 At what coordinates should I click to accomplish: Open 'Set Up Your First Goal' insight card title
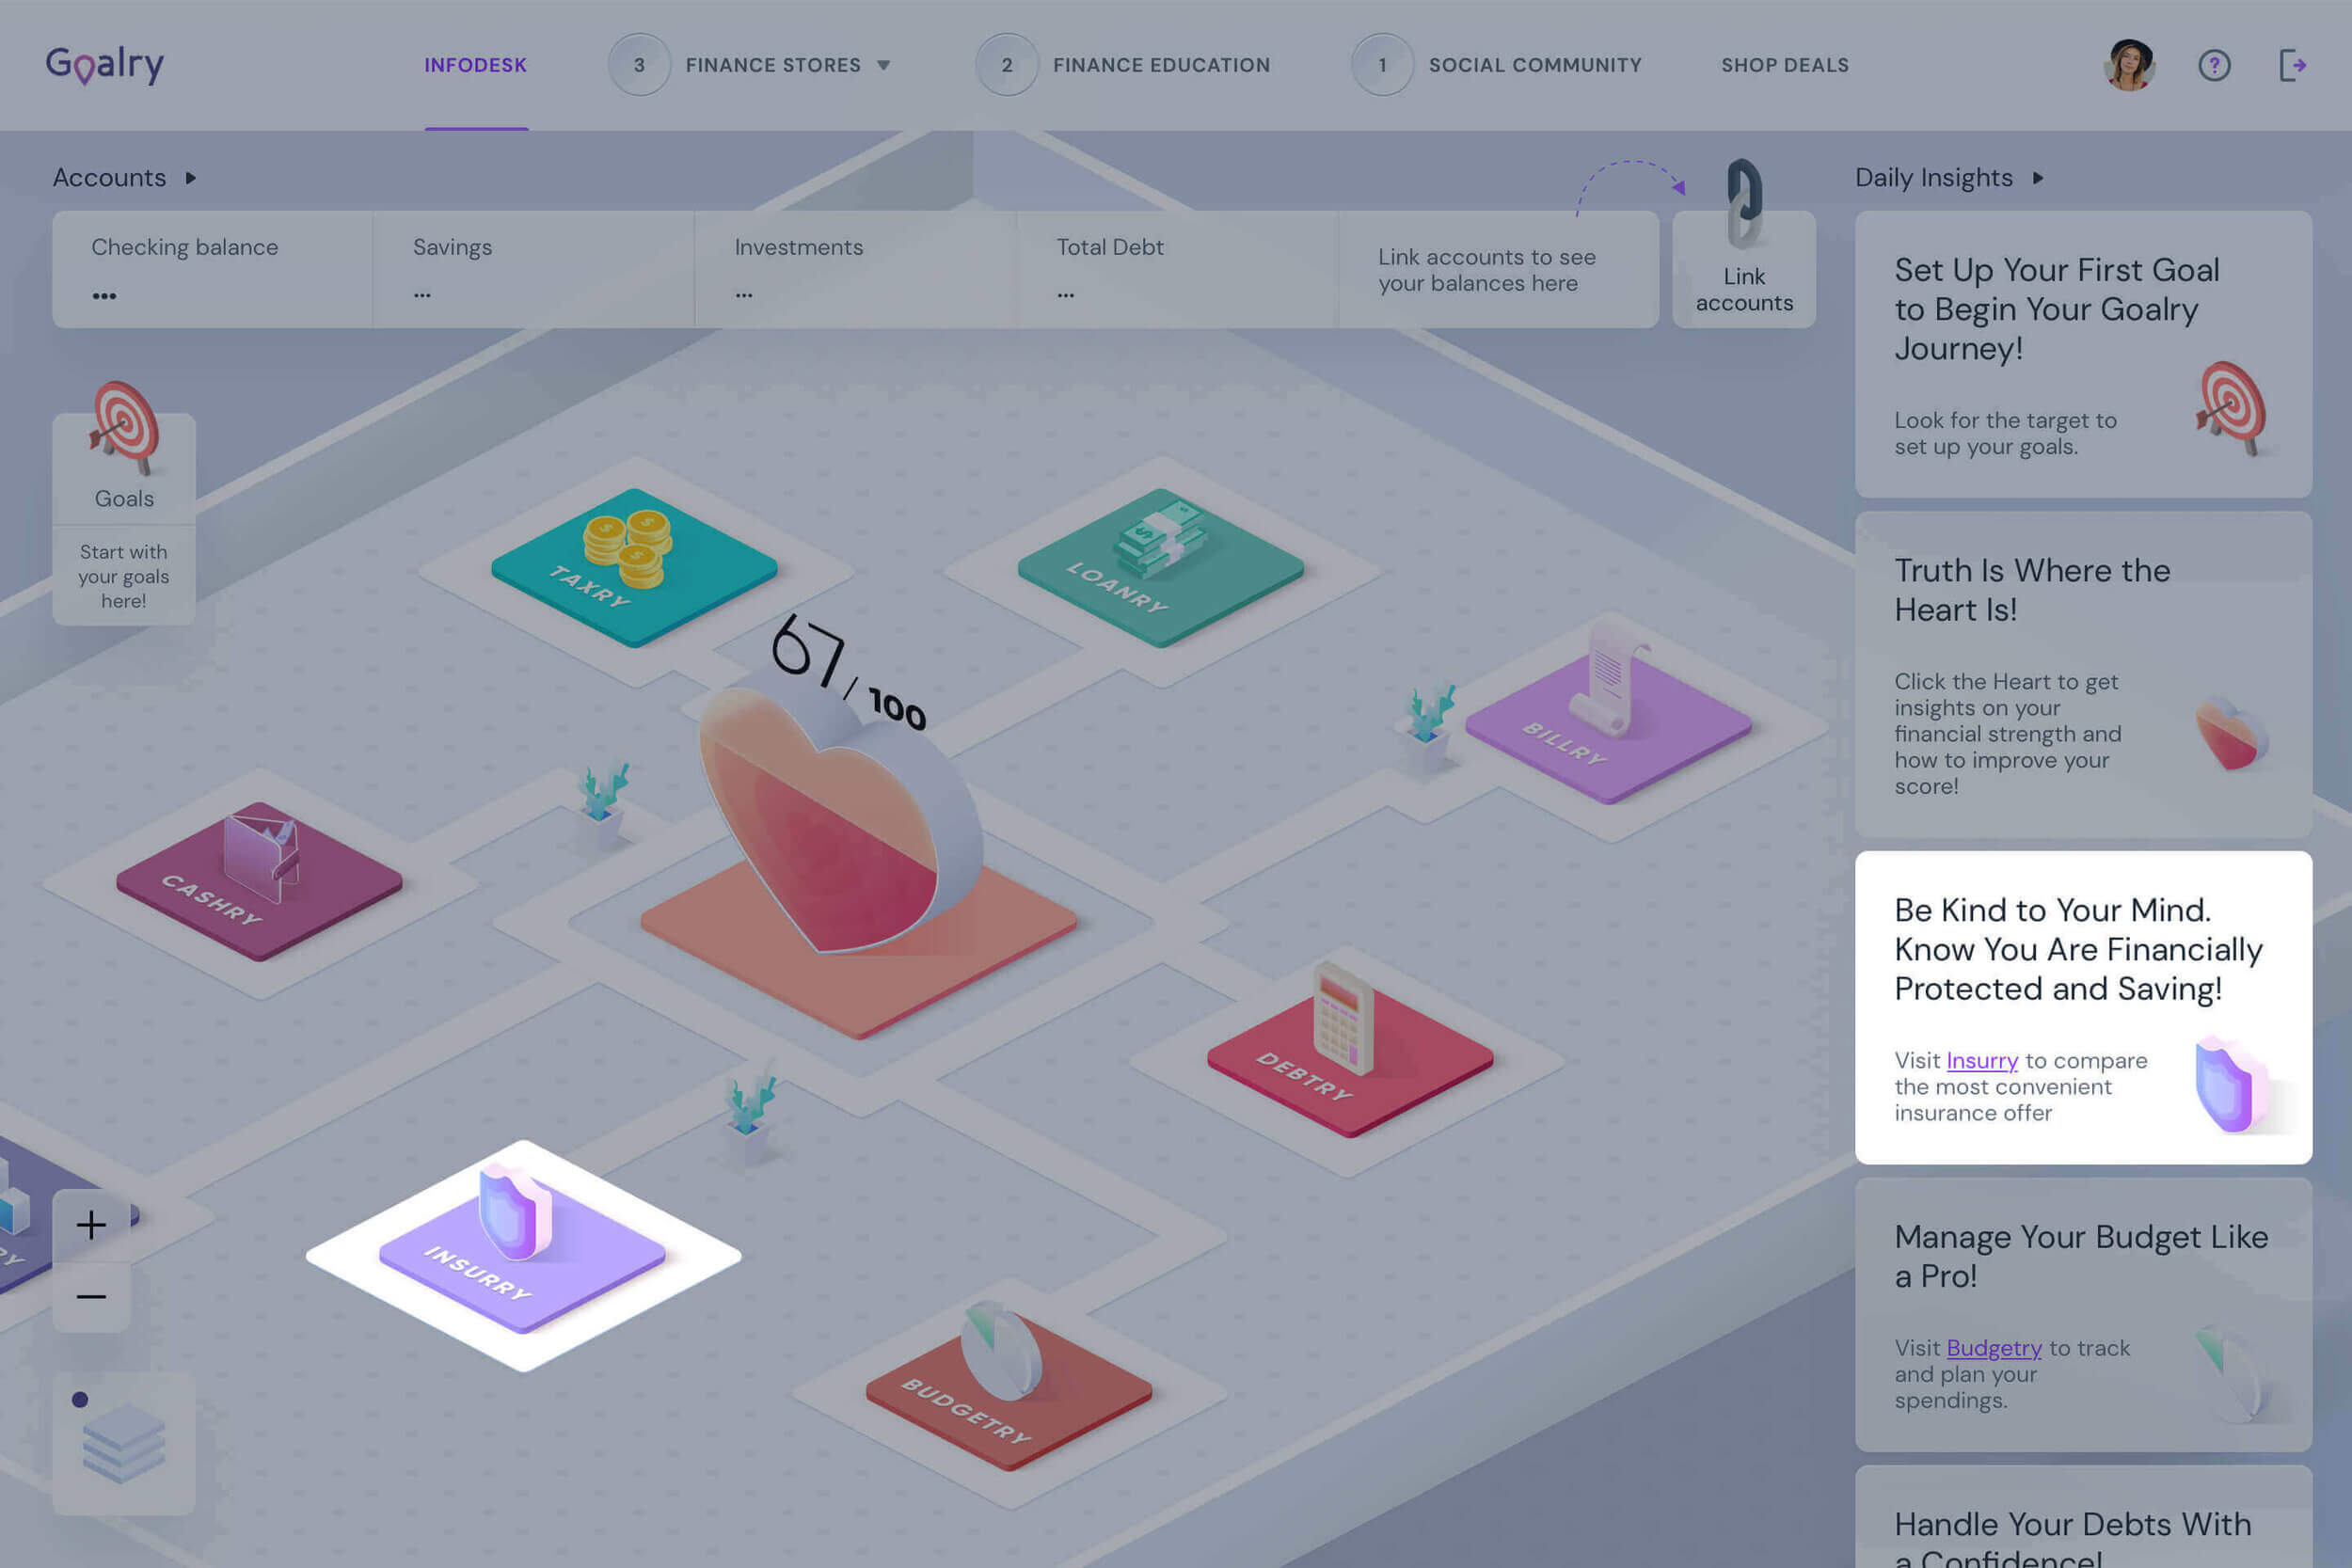[2056, 309]
